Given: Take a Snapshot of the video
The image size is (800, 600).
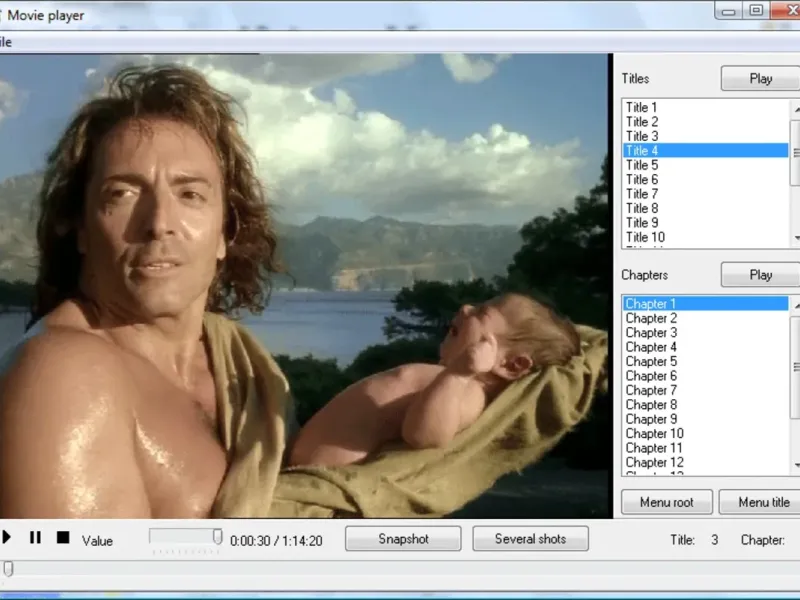Looking at the screenshot, I should (x=403, y=539).
